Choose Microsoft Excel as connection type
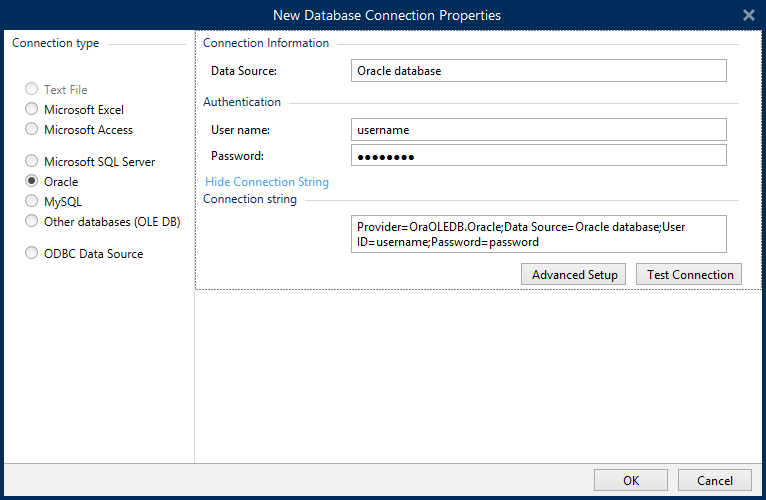 [x=33, y=110]
